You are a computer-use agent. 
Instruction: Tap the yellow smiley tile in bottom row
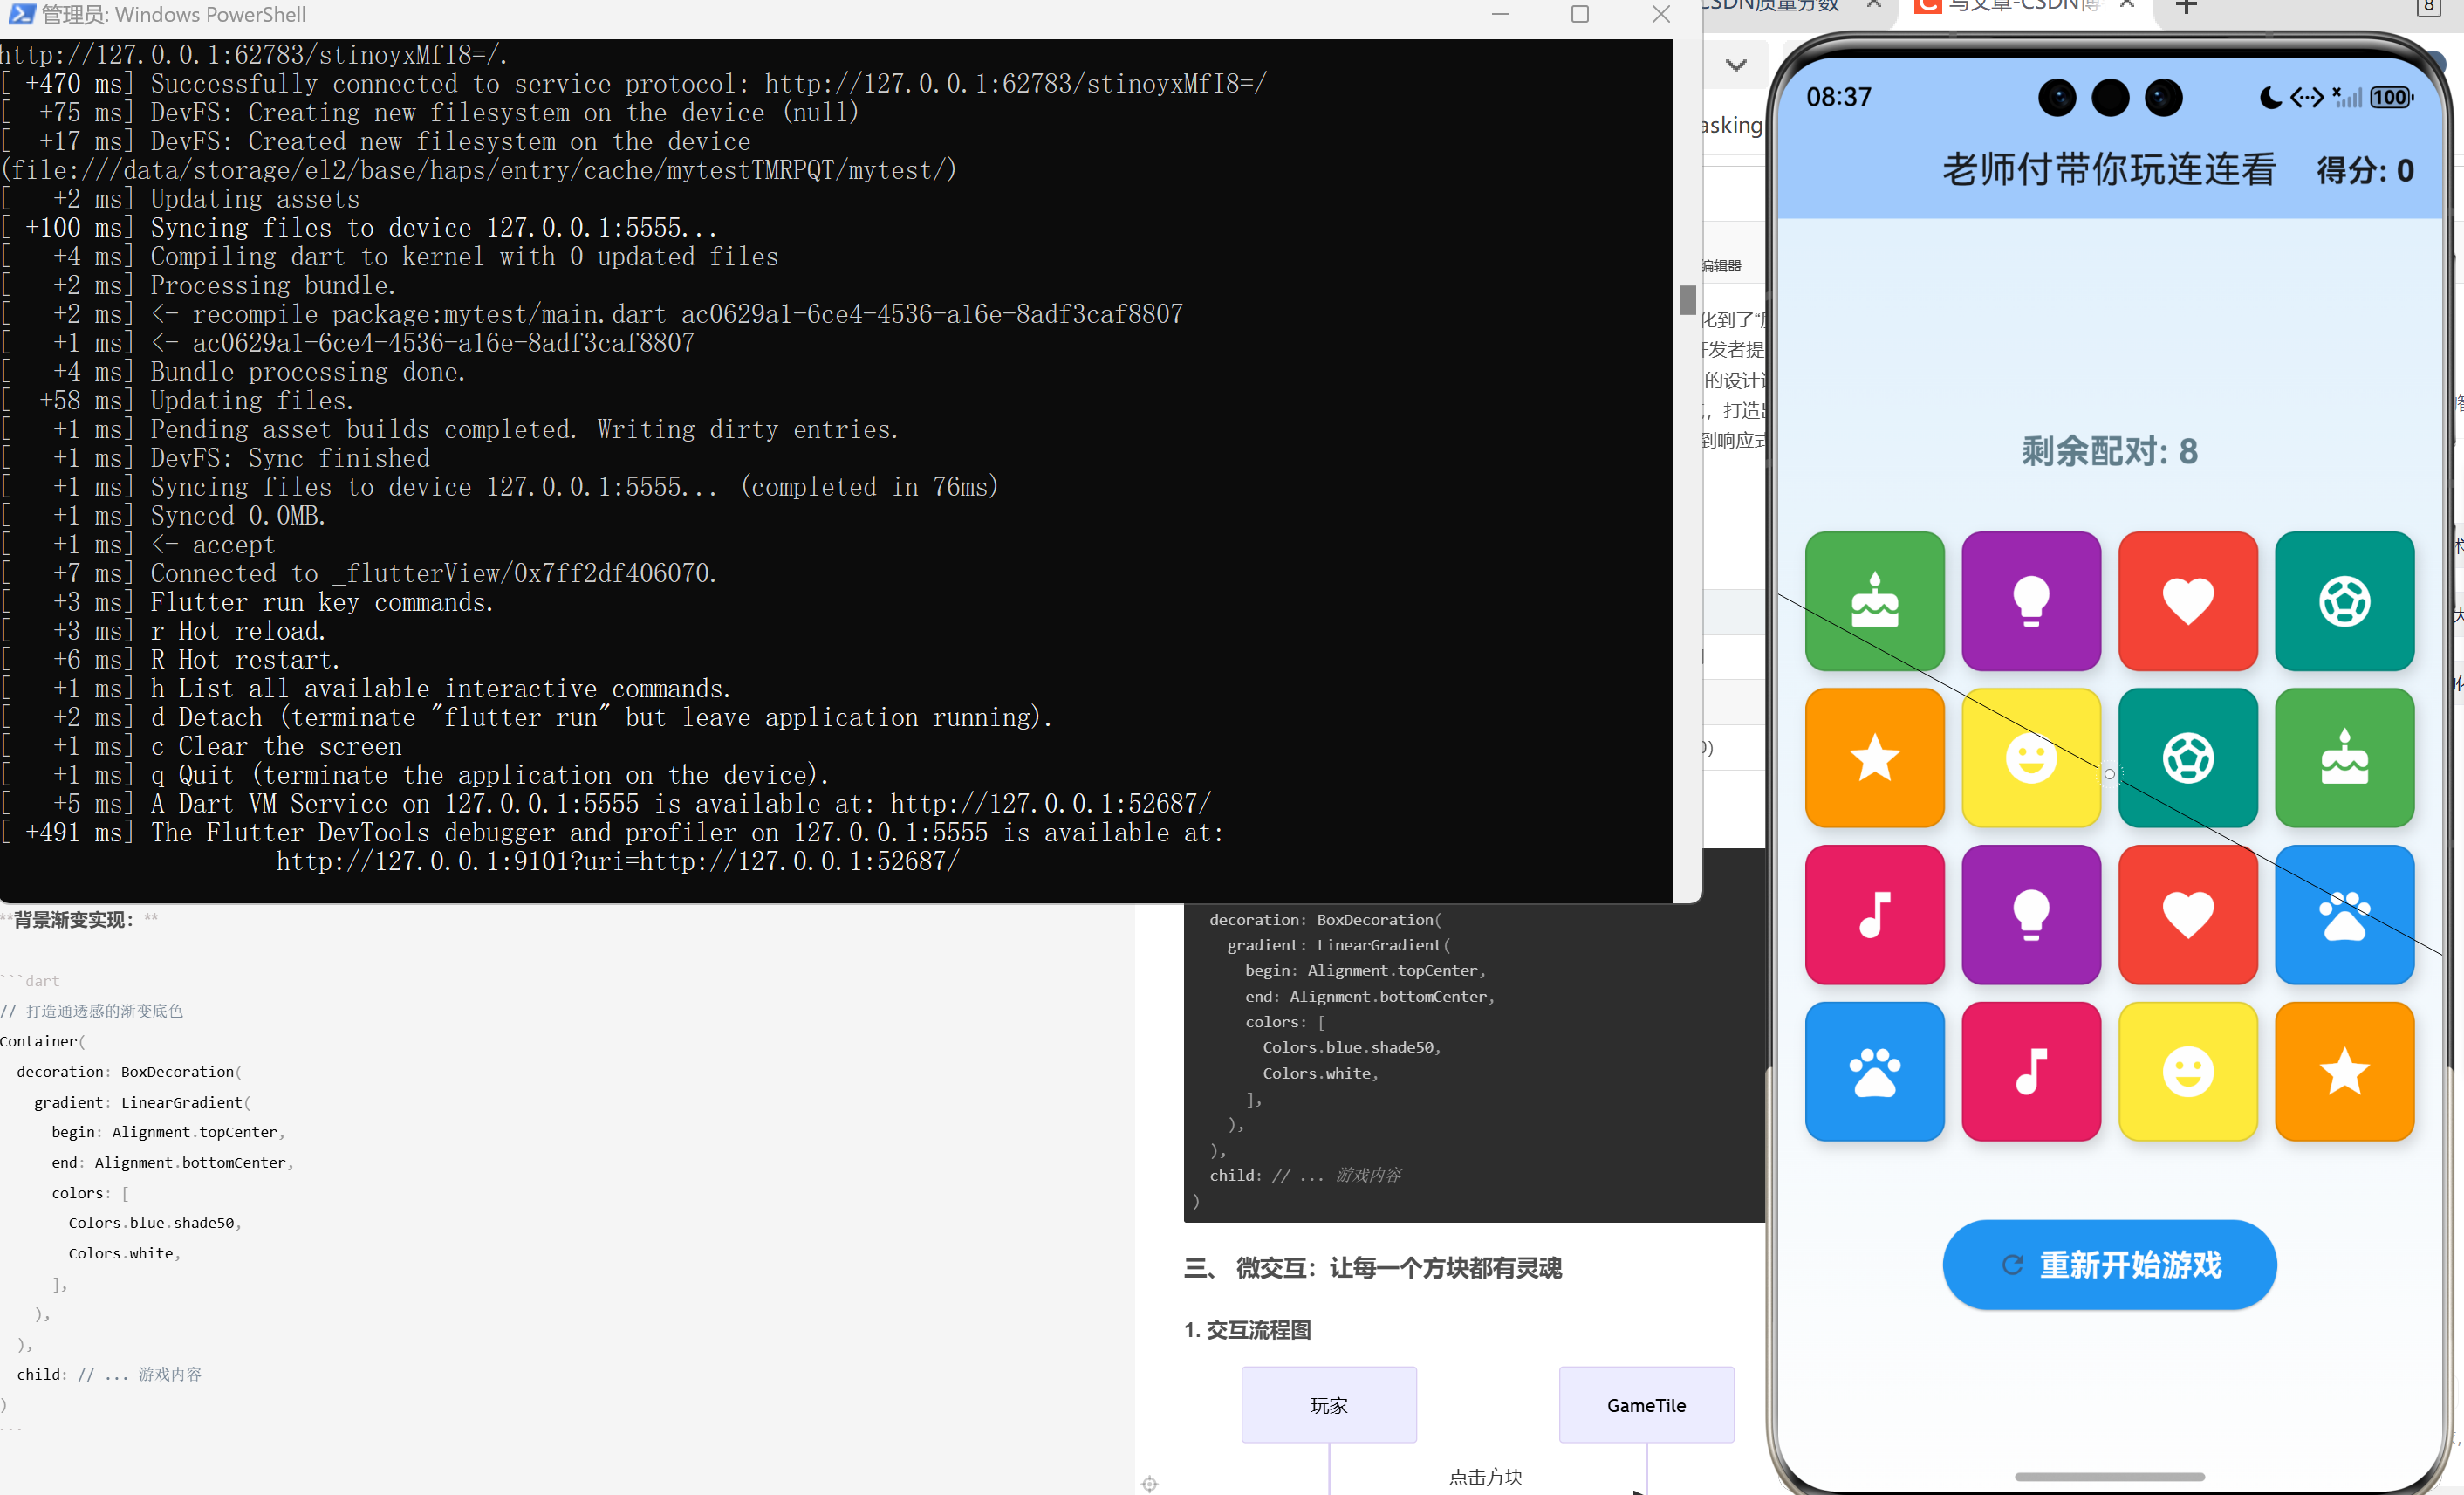pyautogui.click(x=2187, y=1071)
